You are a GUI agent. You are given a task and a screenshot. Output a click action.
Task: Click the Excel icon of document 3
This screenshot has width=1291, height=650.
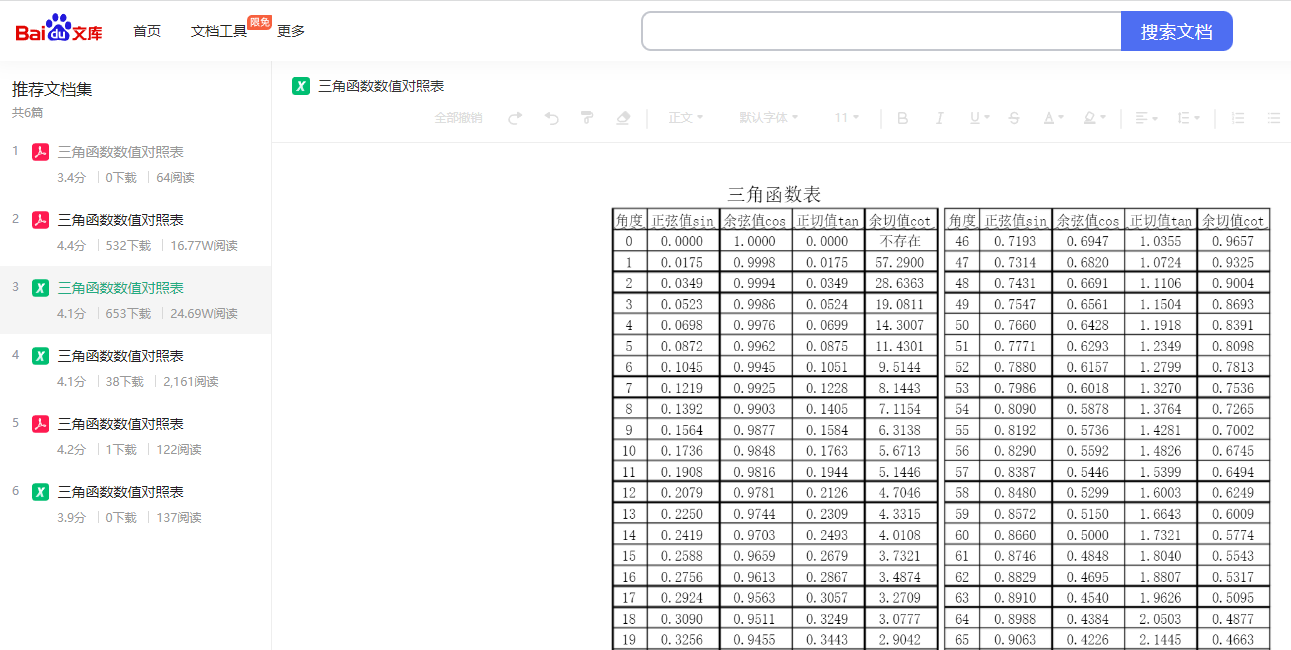[x=41, y=288]
